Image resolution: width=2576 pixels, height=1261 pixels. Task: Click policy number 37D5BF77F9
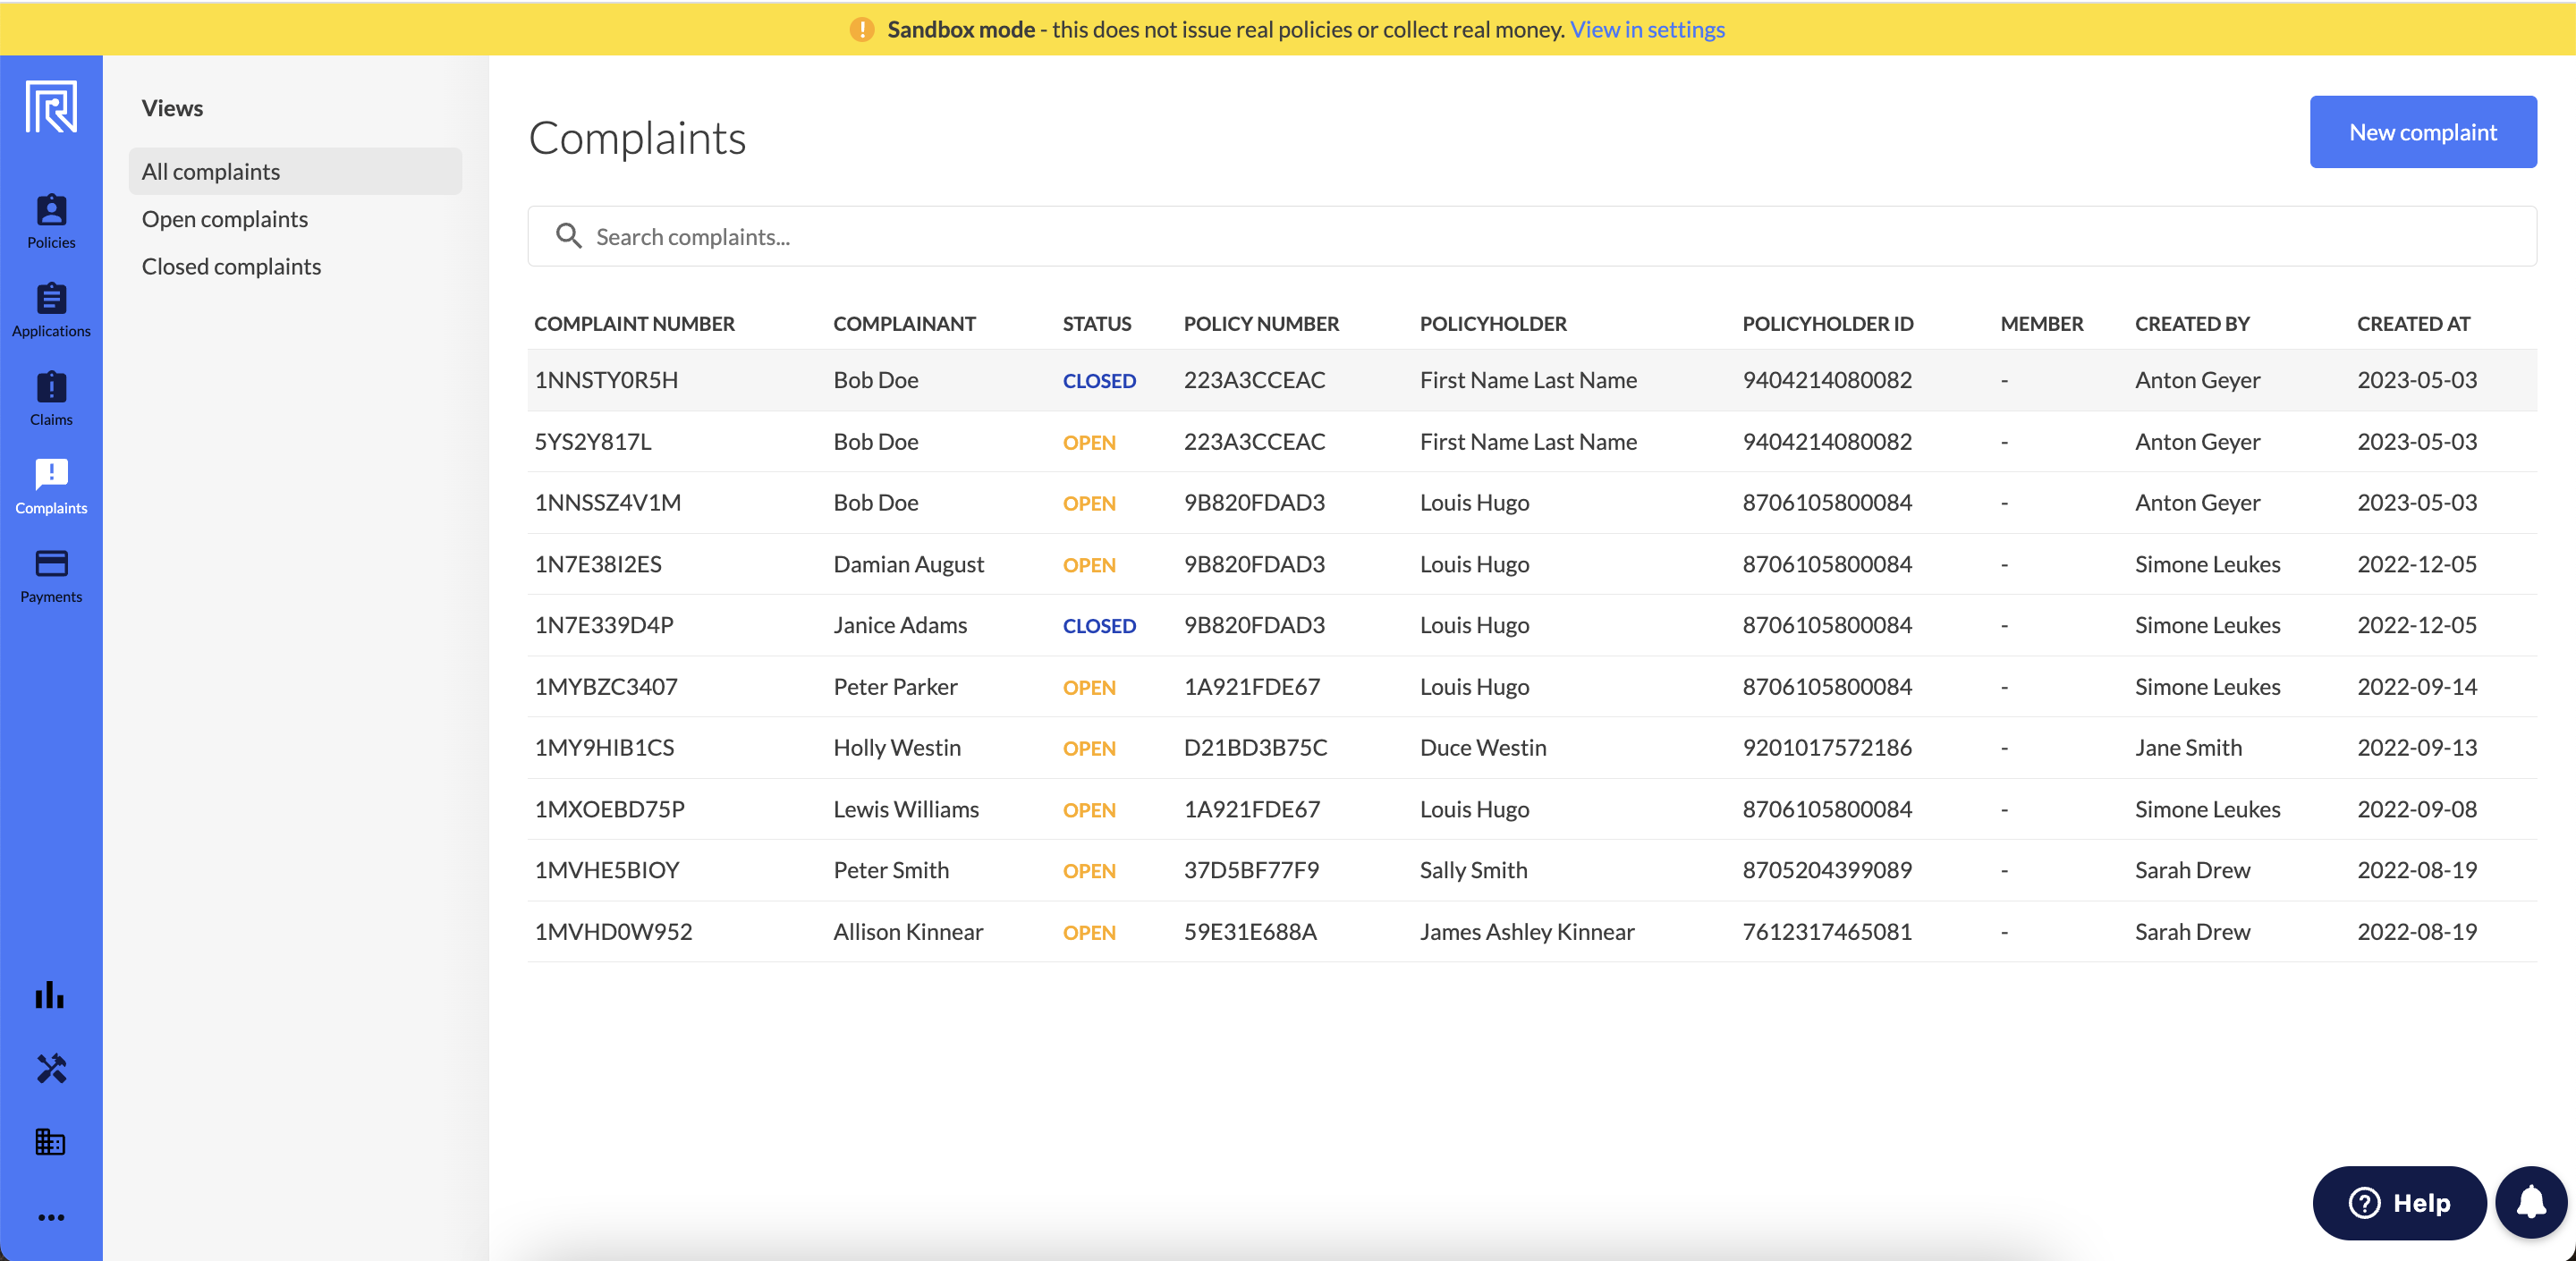point(1251,870)
